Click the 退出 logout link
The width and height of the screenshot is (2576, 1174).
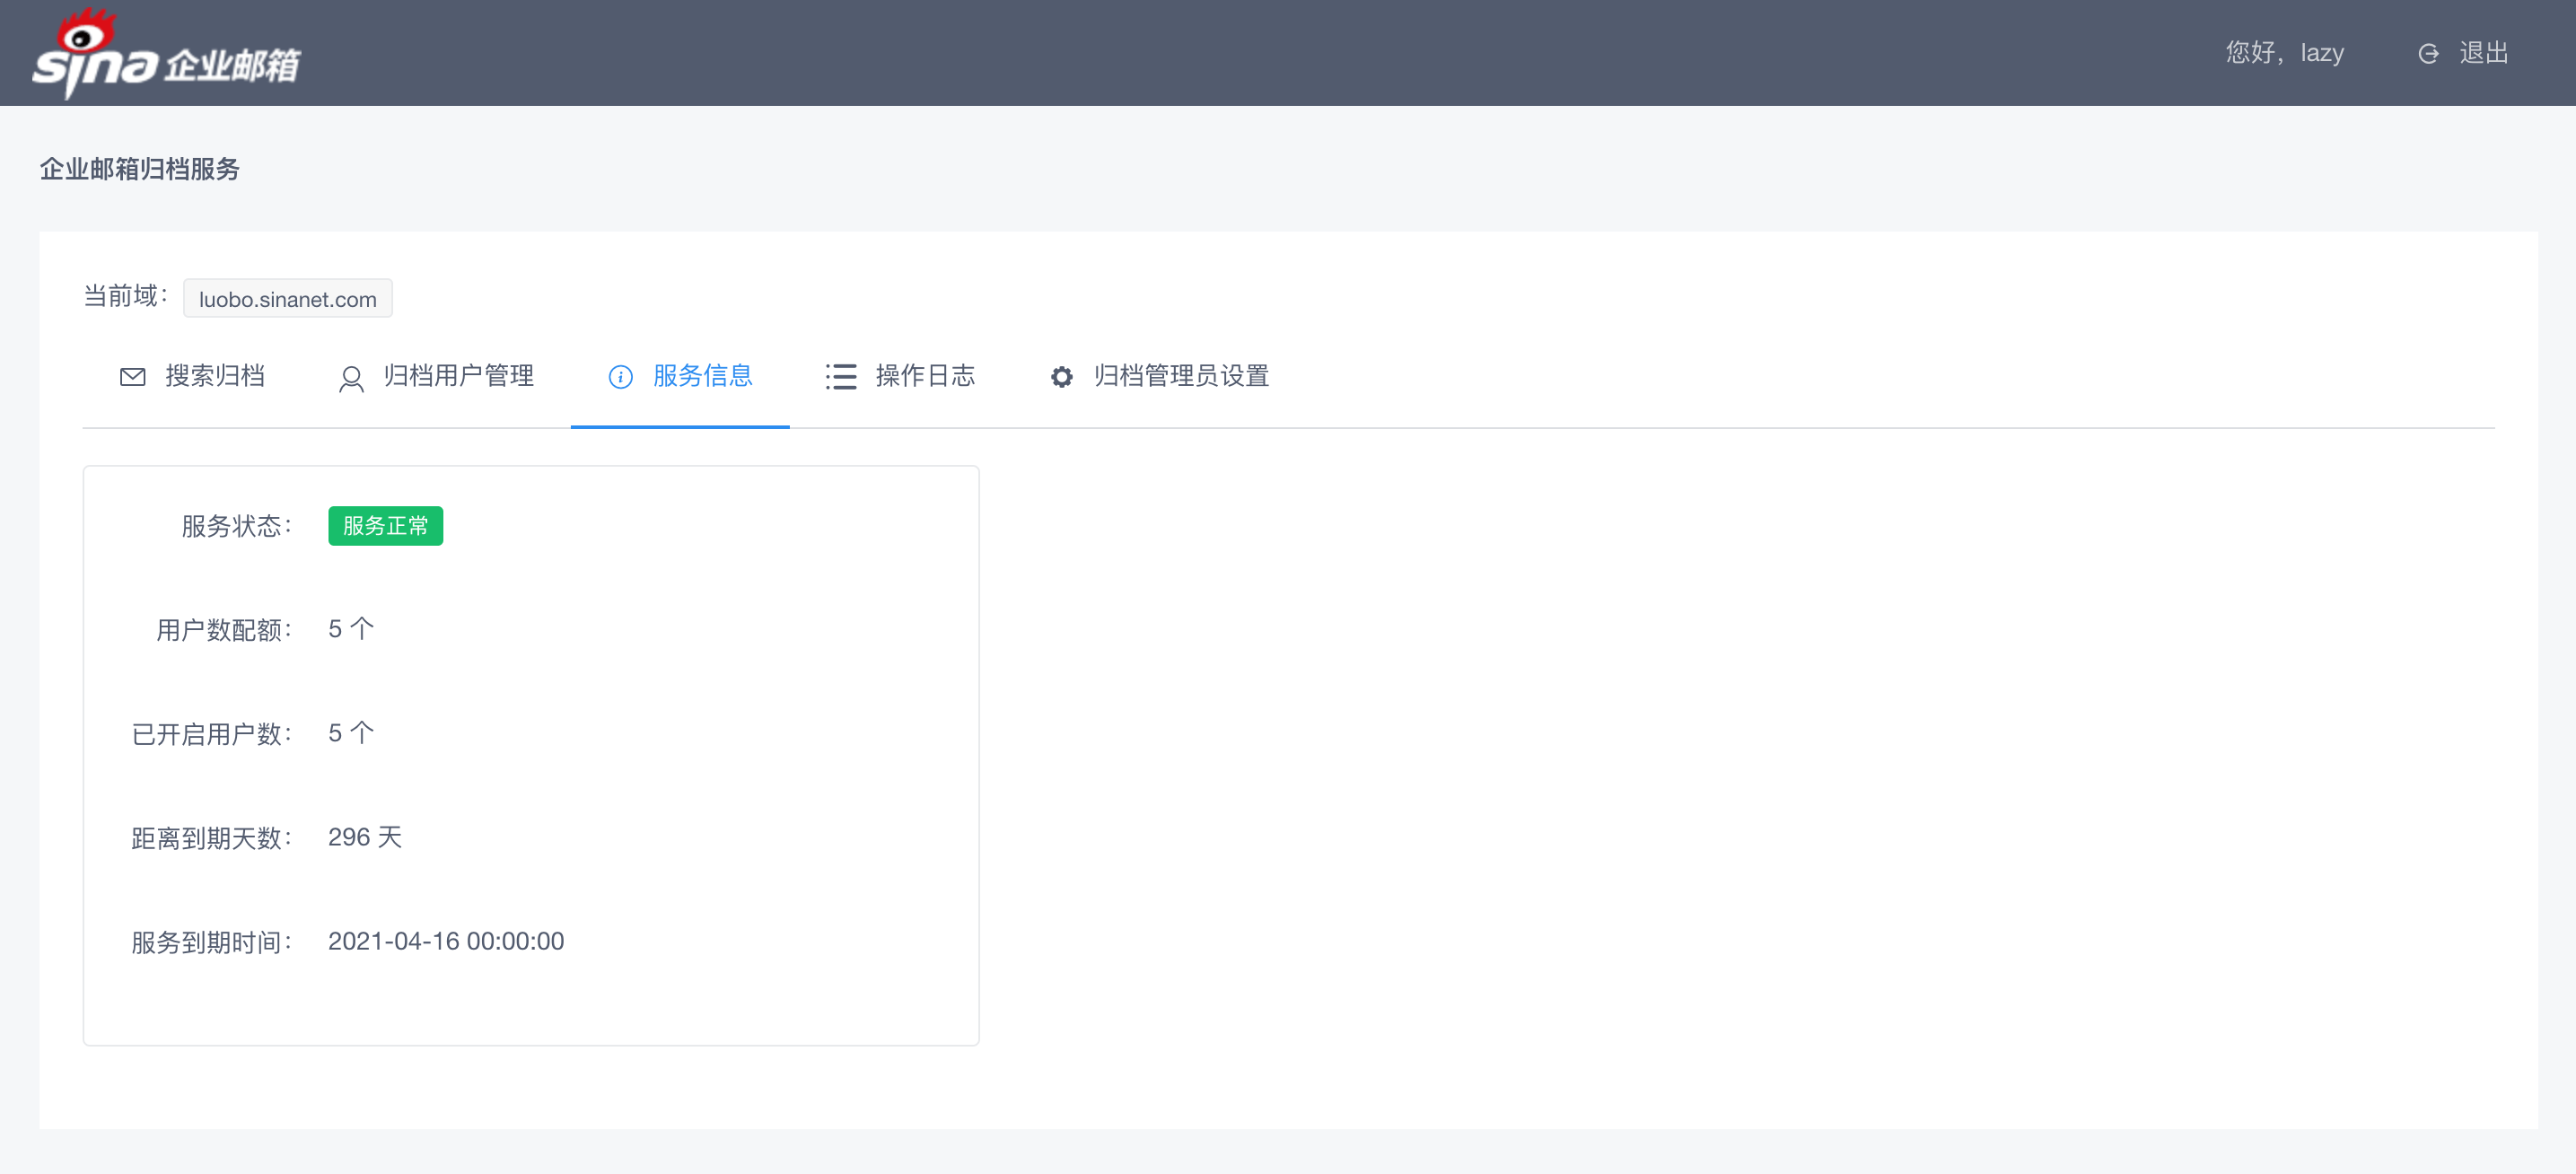coord(2484,53)
